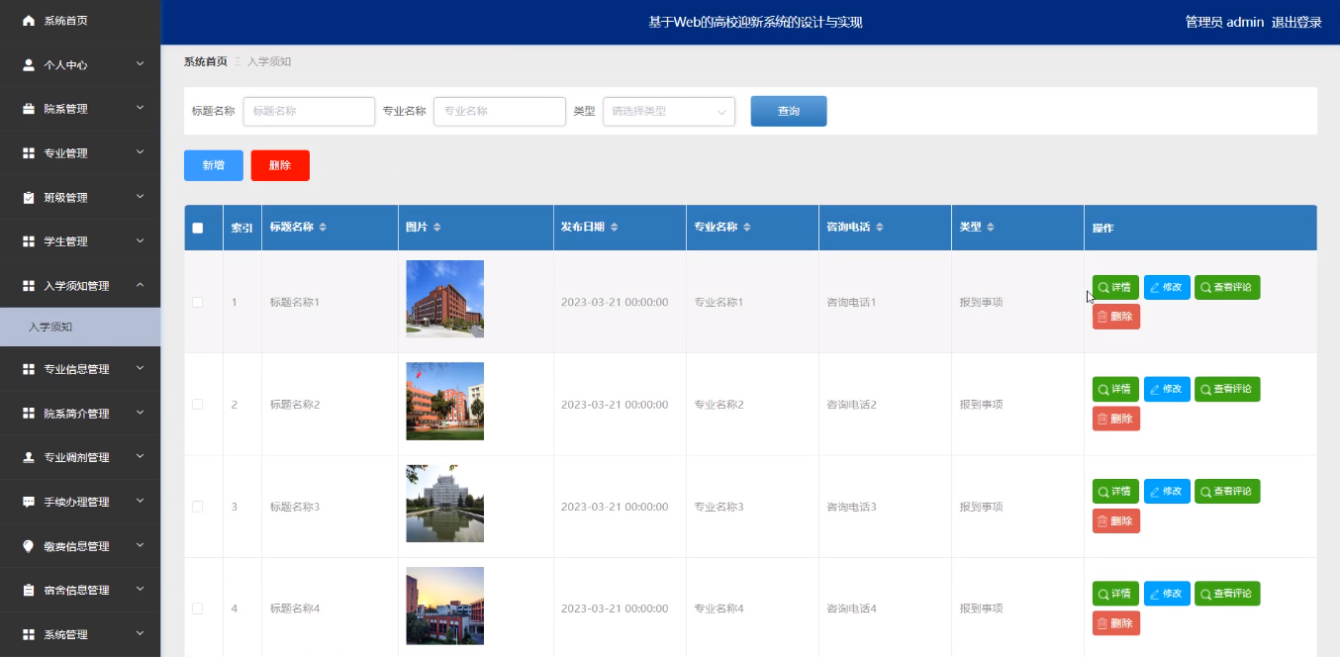
Task: Open the image thumbnail in row 3
Action: [x=445, y=503]
